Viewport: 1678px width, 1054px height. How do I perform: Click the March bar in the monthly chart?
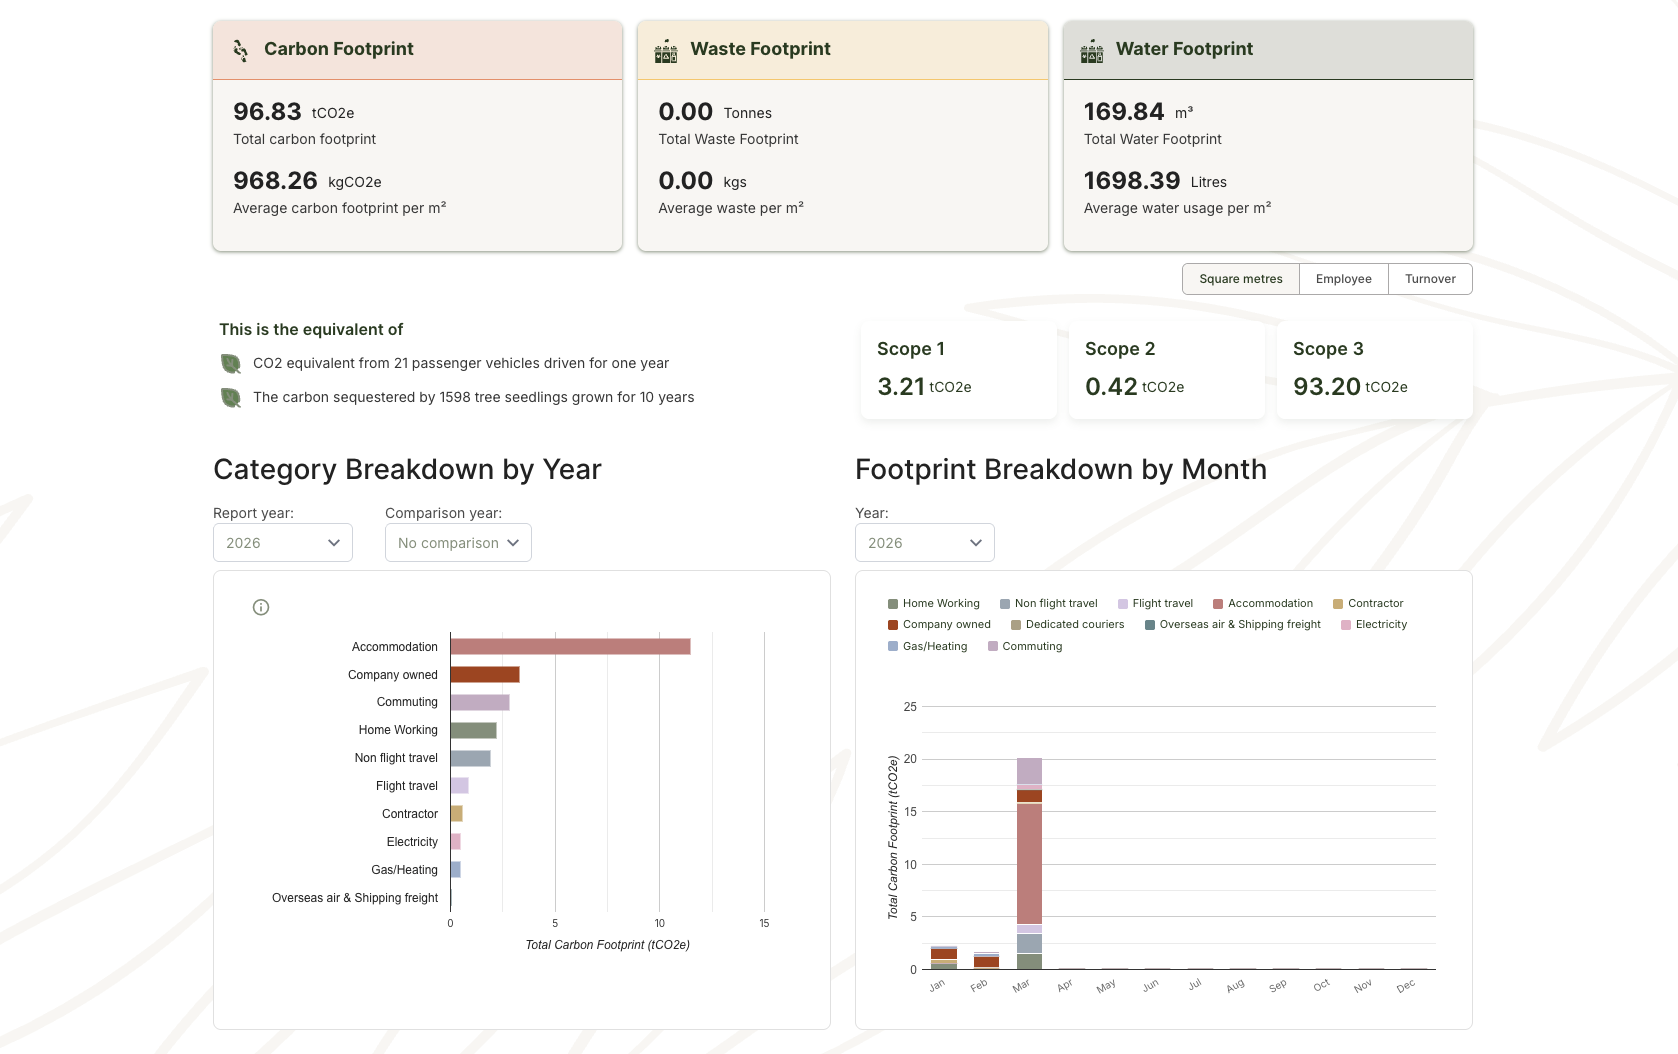click(x=1030, y=860)
